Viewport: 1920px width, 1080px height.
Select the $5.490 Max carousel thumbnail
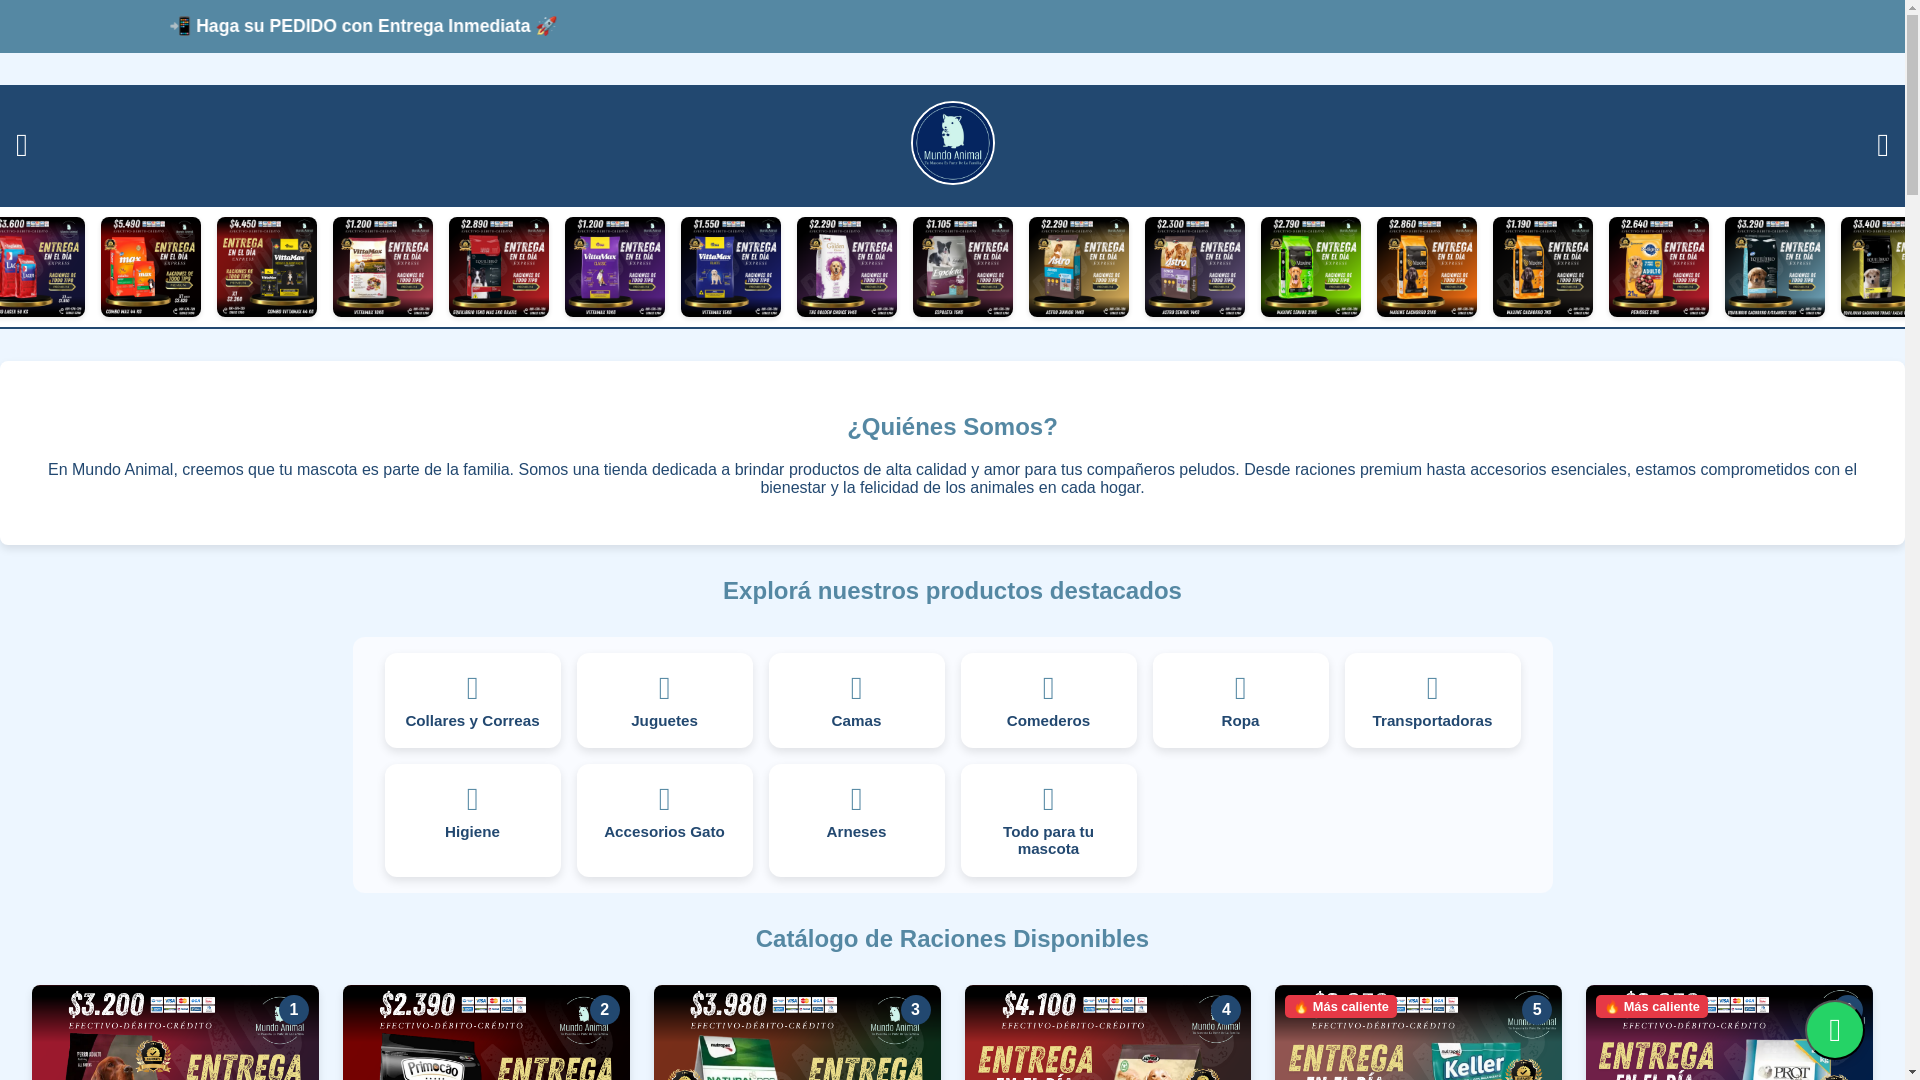coord(151,267)
